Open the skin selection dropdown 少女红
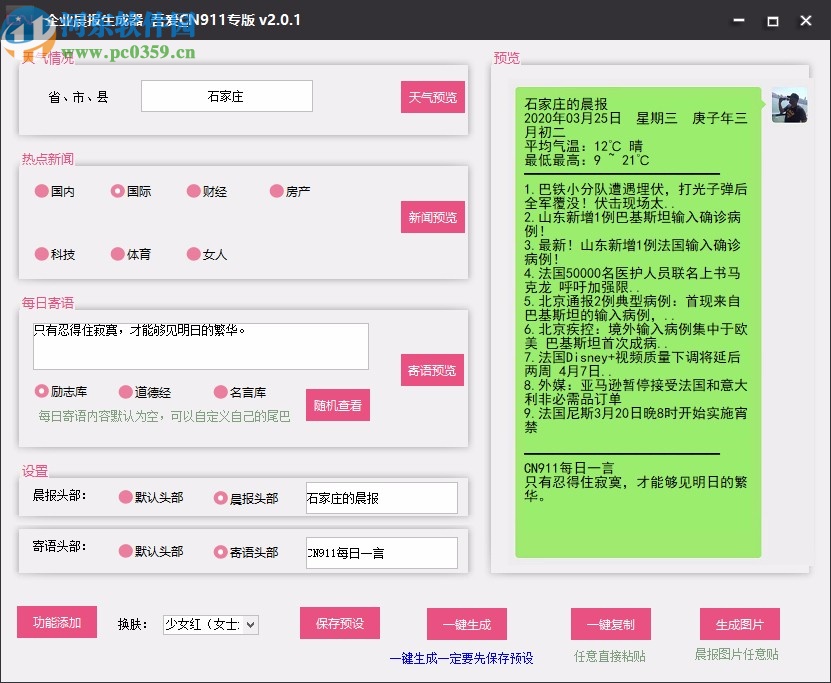 210,624
